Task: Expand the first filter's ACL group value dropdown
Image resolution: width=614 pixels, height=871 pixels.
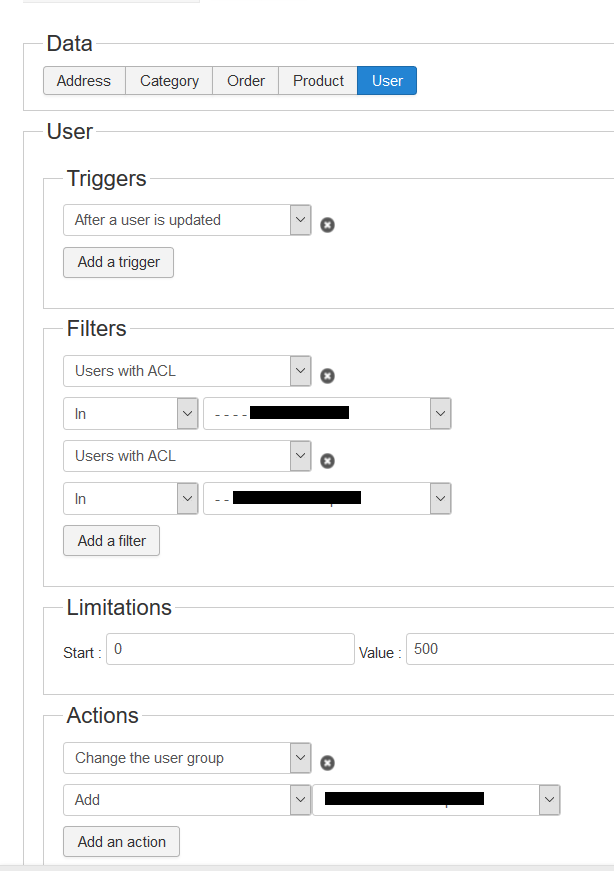Action: point(327,413)
